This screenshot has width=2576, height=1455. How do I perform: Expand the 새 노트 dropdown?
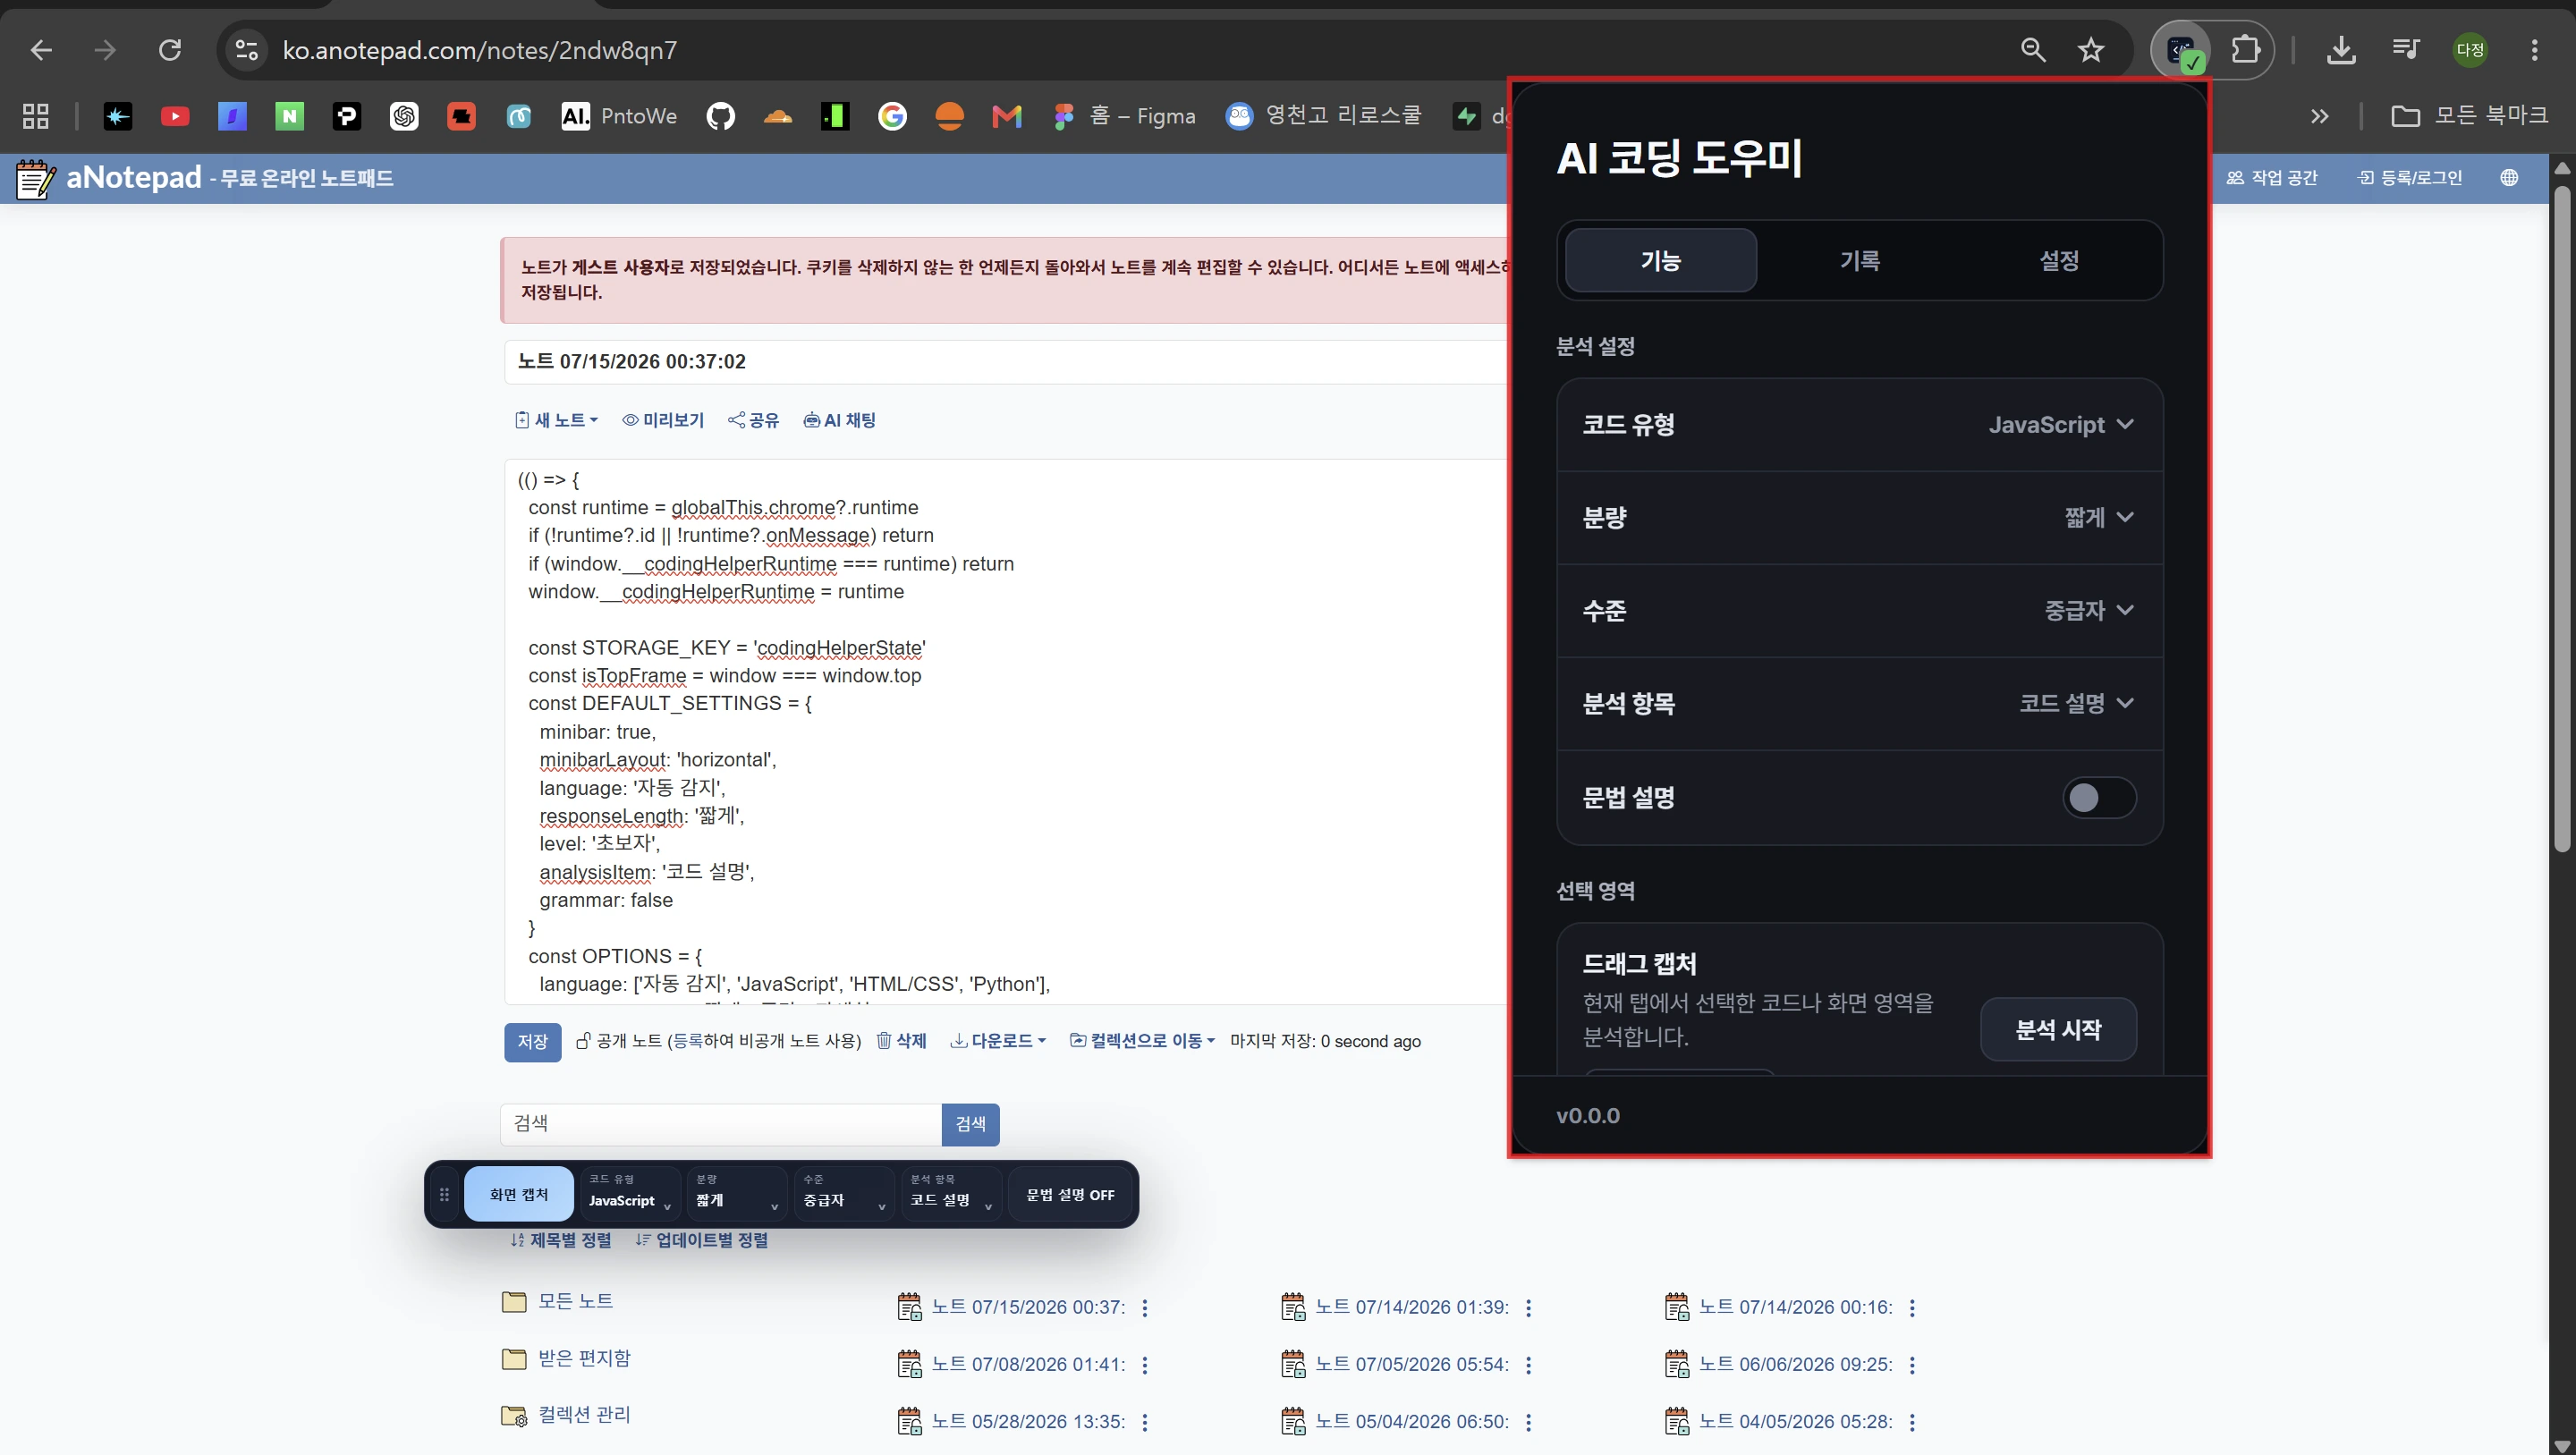pos(556,420)
